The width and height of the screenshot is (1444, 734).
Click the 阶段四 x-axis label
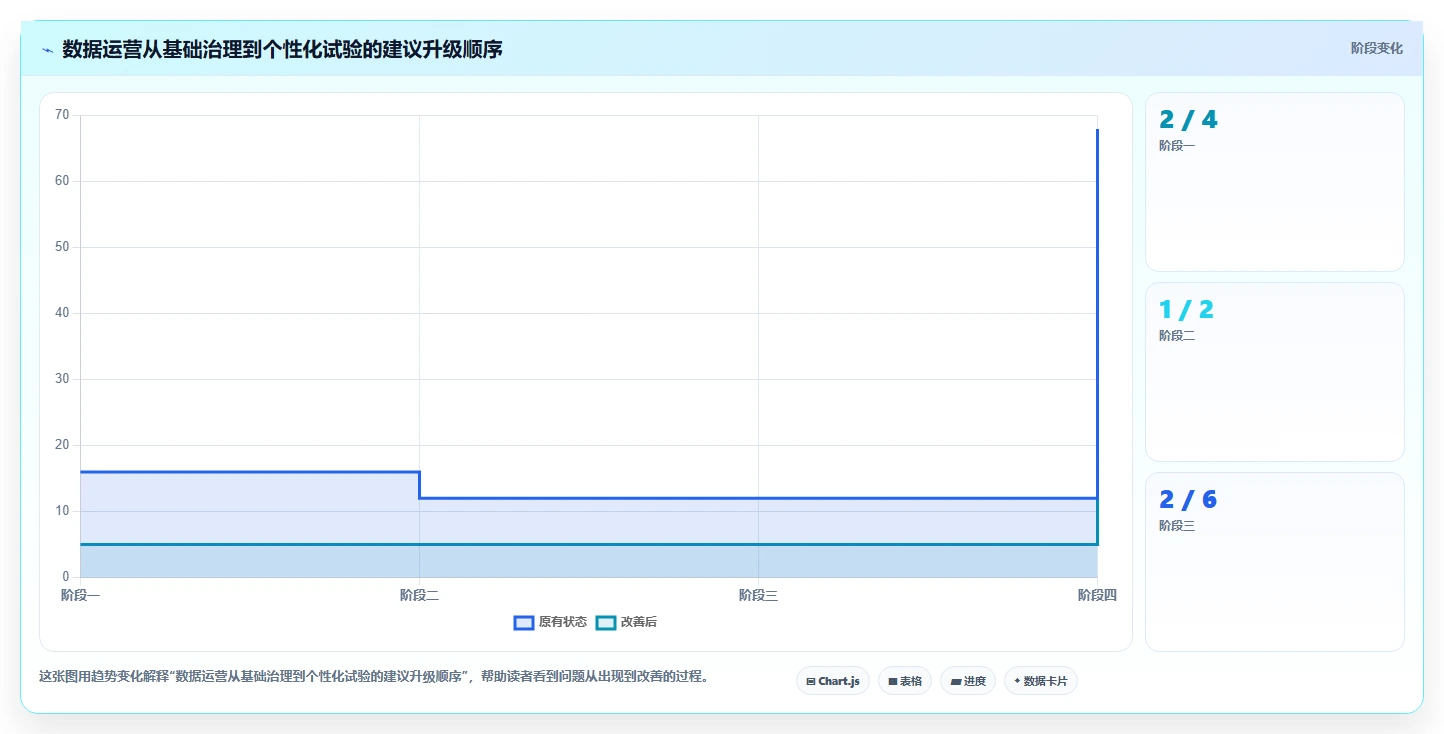[x=1097, y=596]
